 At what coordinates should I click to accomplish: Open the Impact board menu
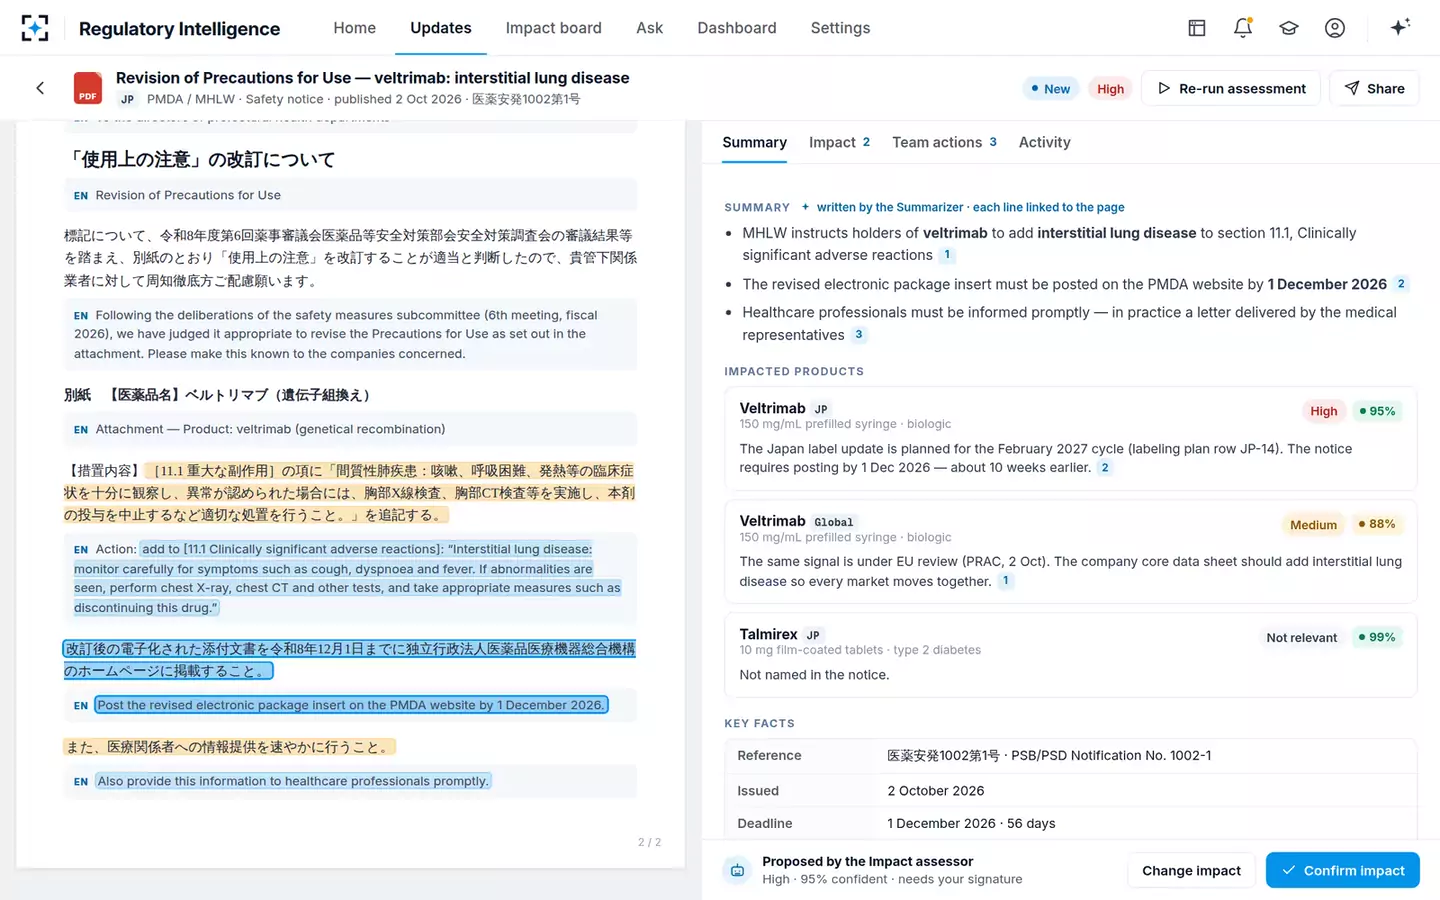[553, 28]
